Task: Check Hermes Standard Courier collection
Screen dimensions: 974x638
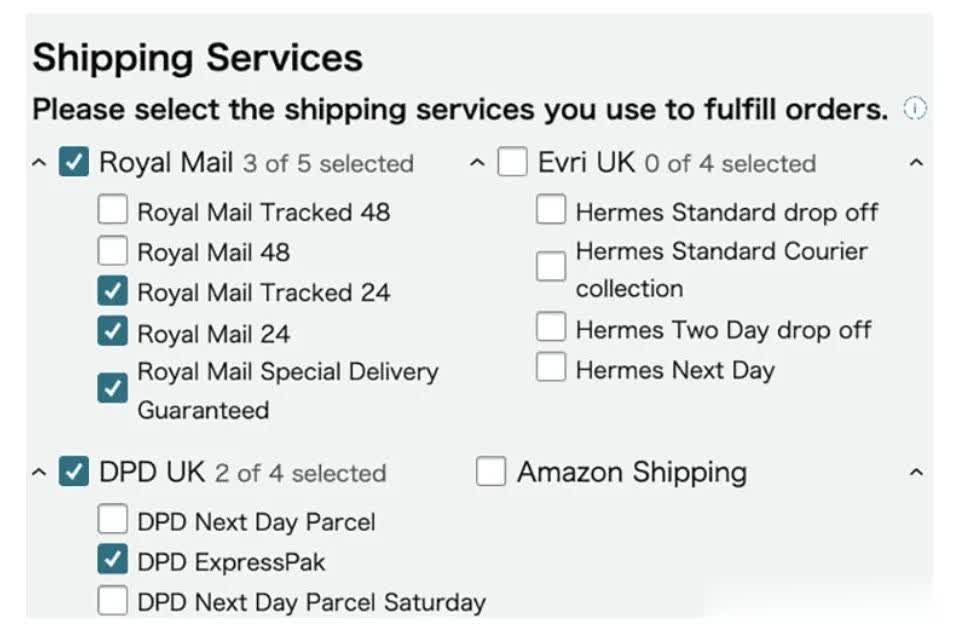Action: point(551,267)
